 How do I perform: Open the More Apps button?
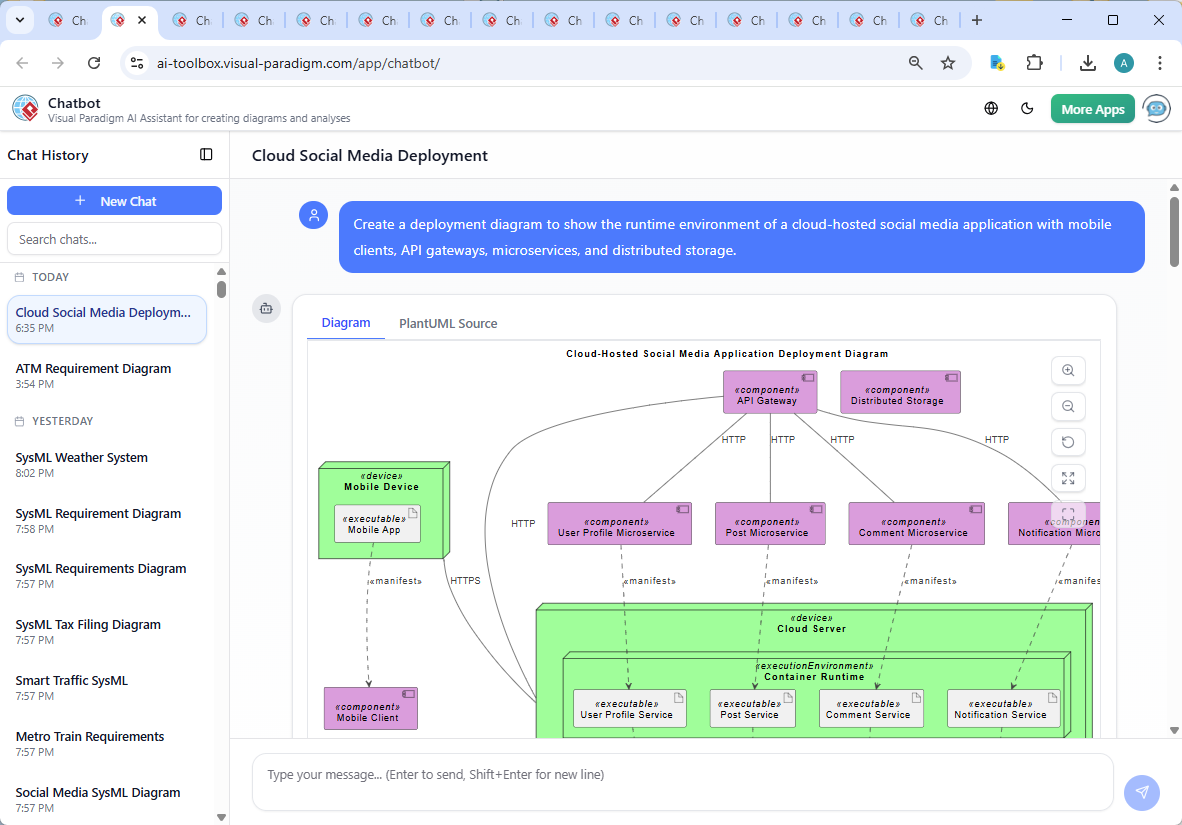click(1092, 109)
